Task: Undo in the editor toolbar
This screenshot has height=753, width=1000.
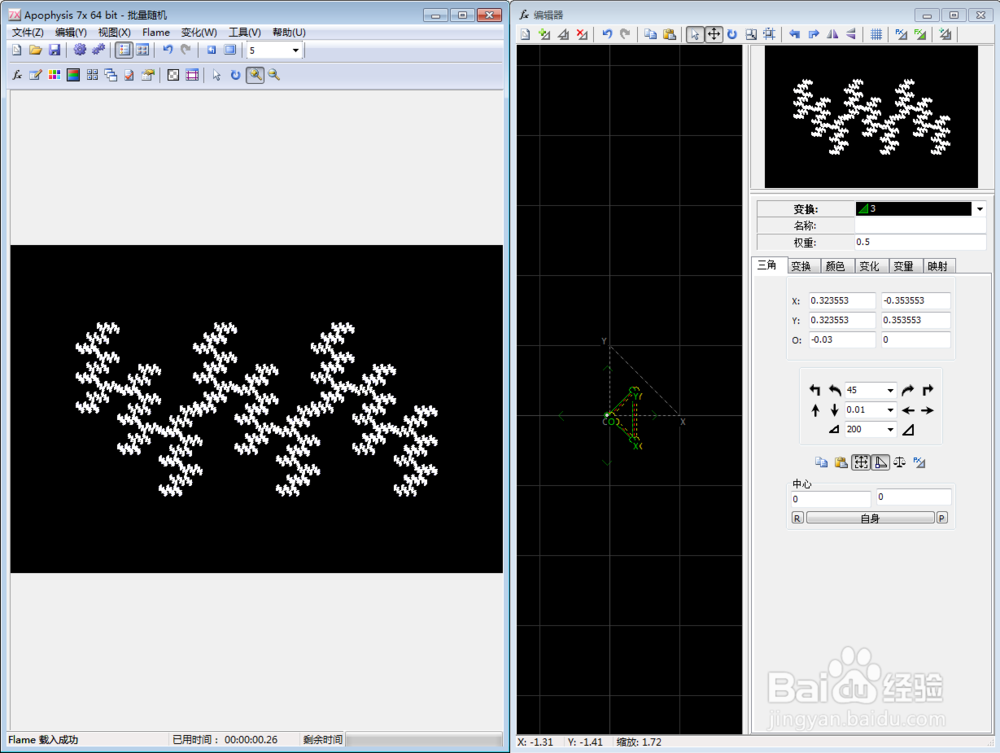Action: pos(607,34)
